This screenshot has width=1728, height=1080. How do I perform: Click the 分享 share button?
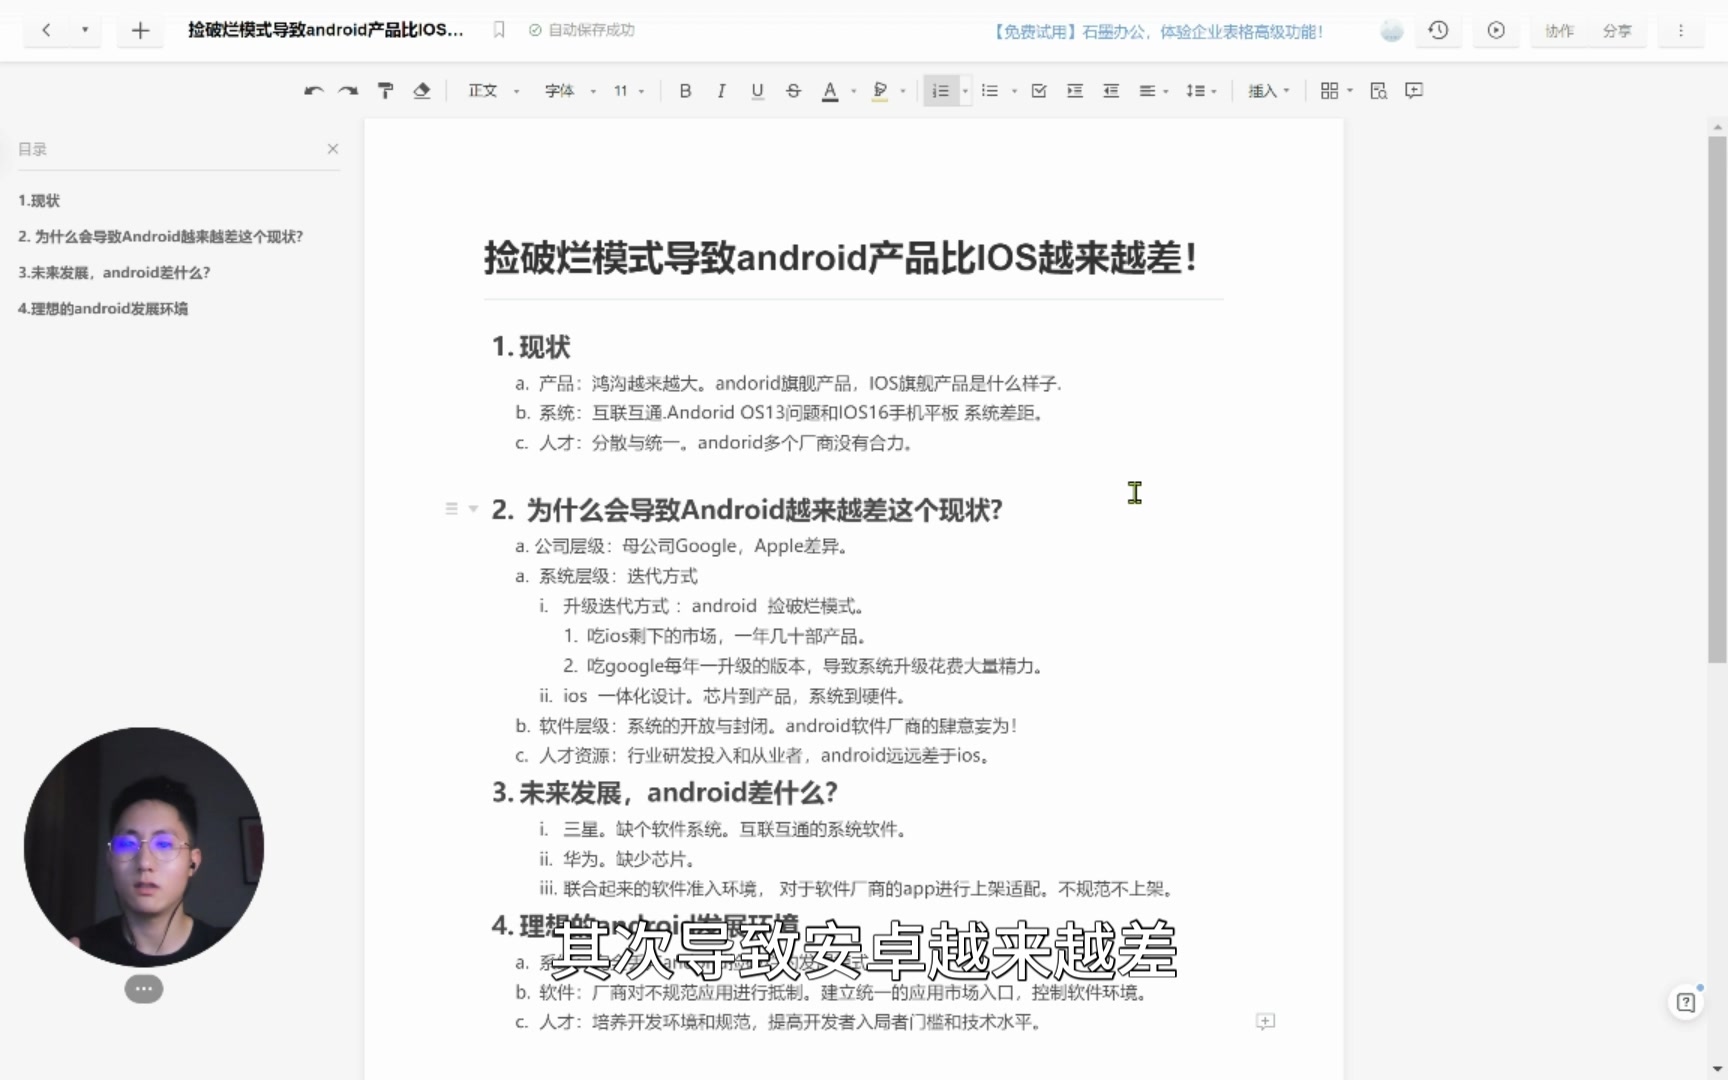[x=1617, y=31]
